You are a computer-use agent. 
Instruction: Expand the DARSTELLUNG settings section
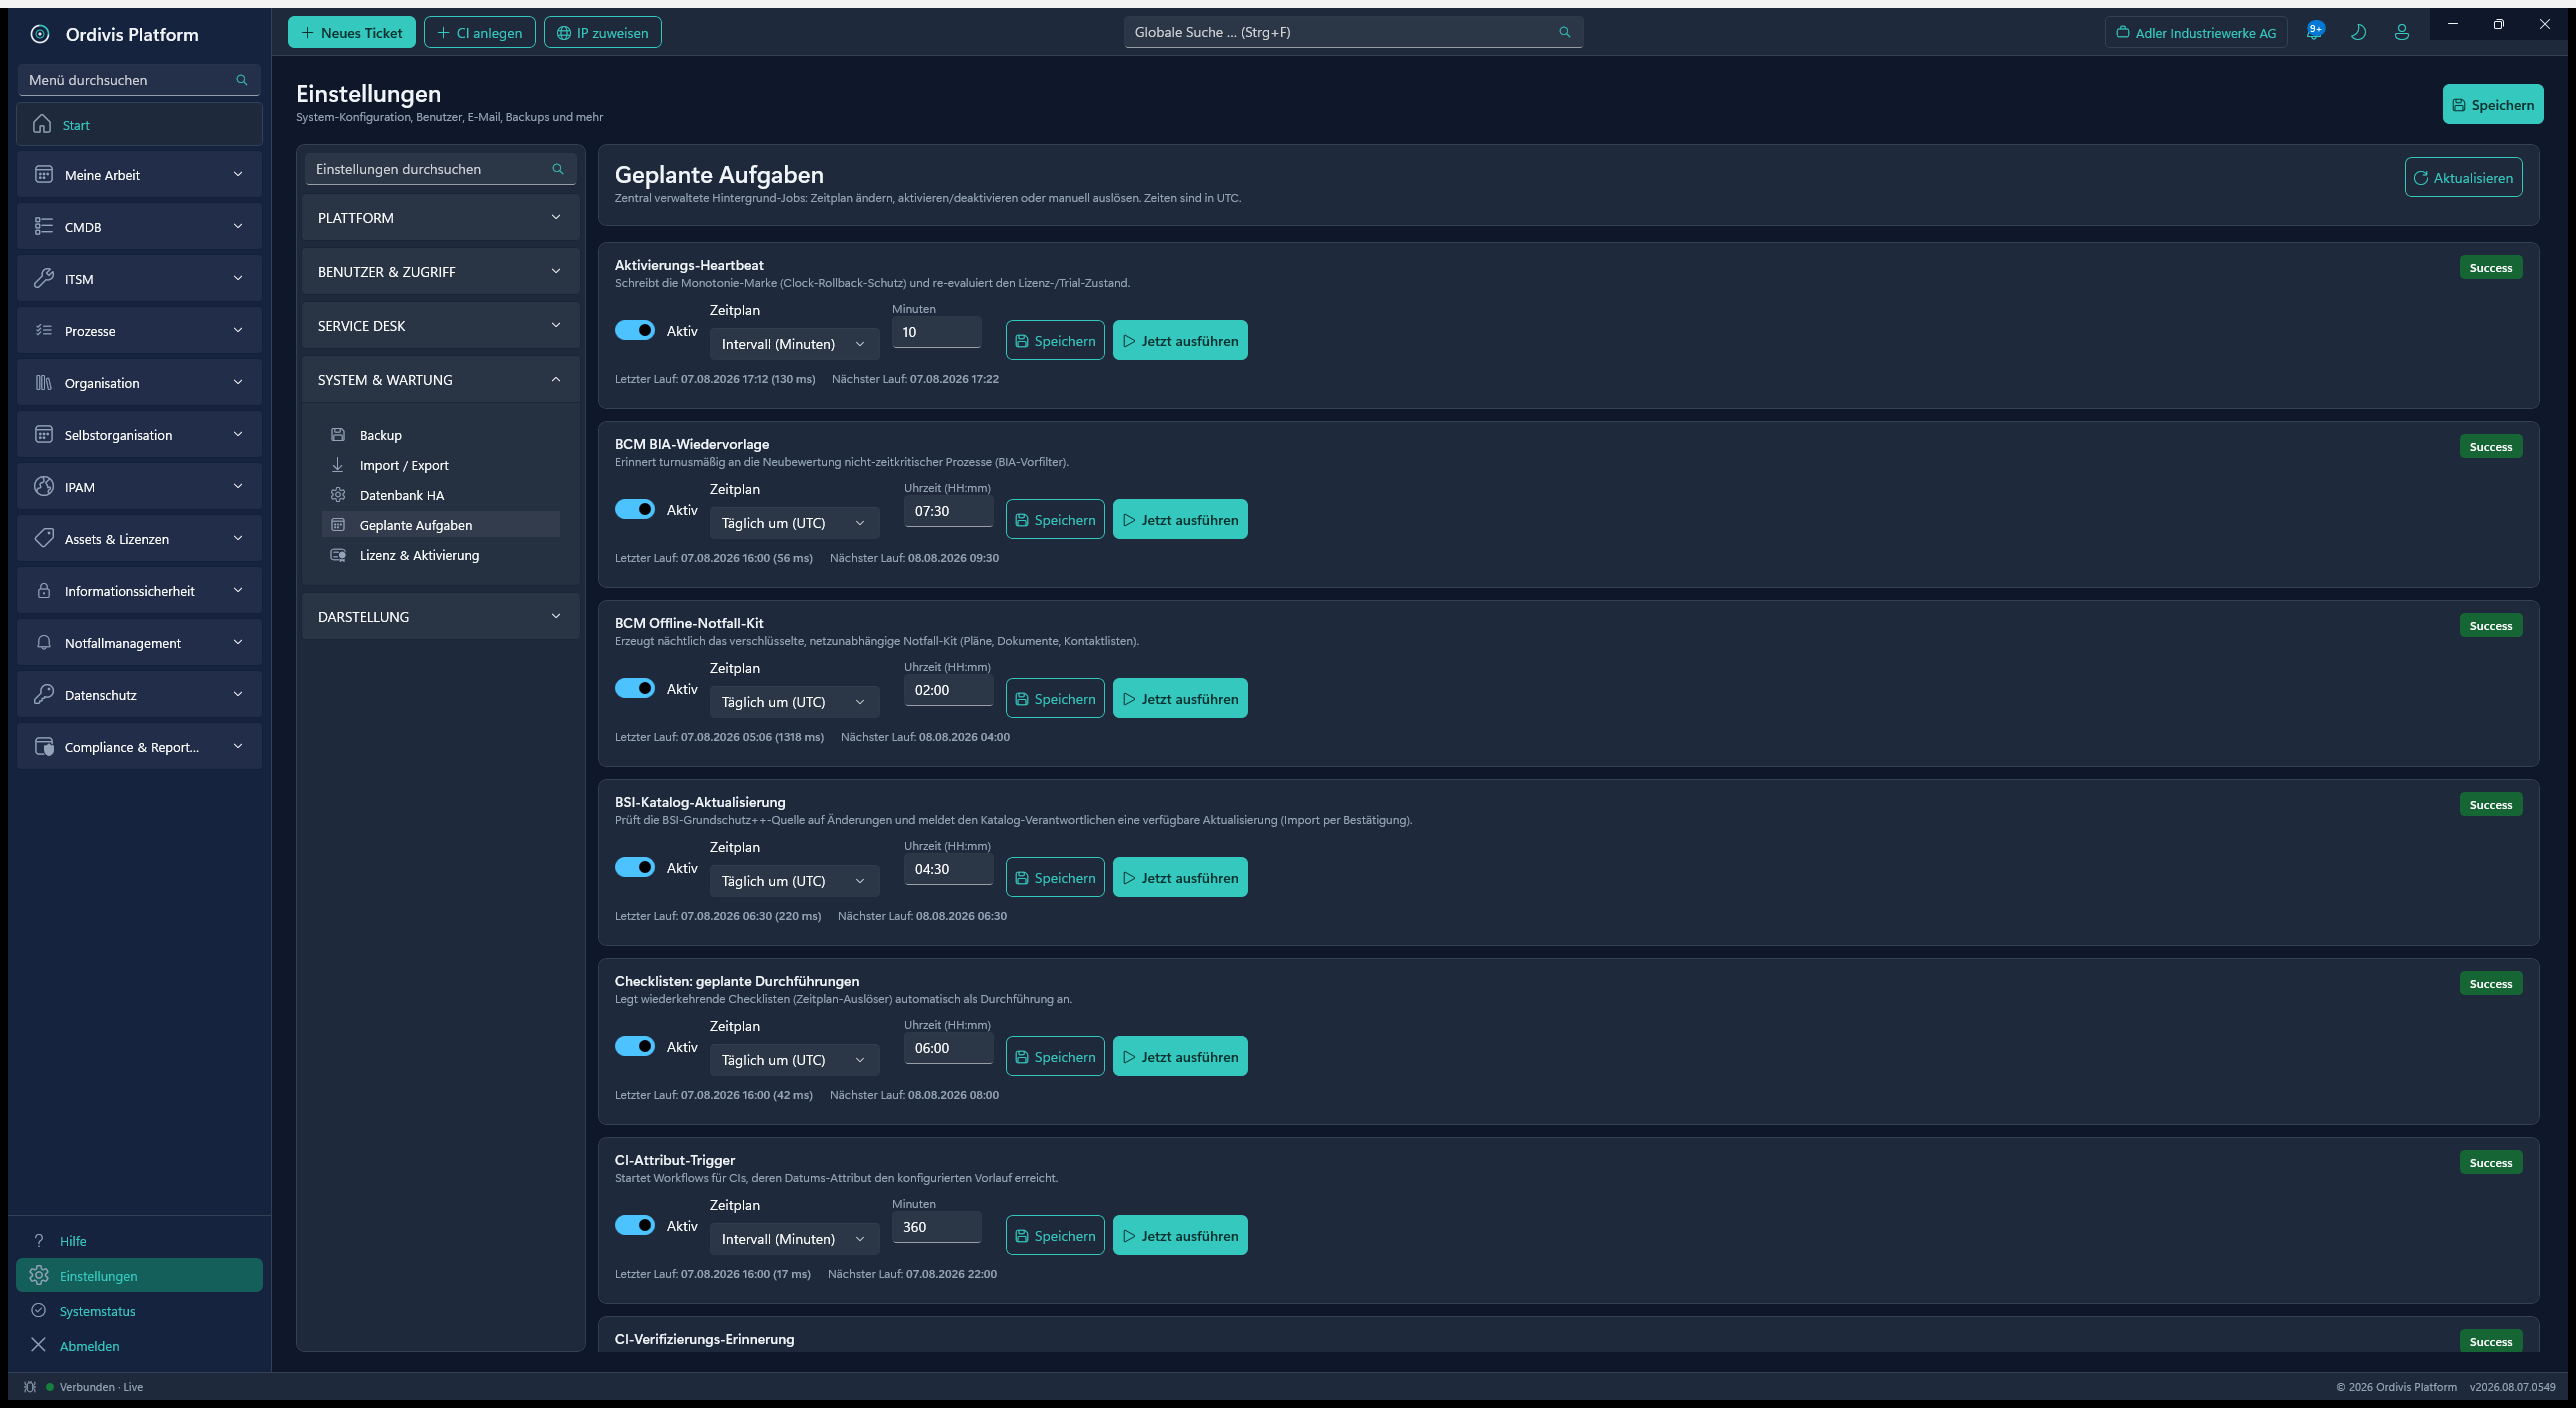coord(440,617)
